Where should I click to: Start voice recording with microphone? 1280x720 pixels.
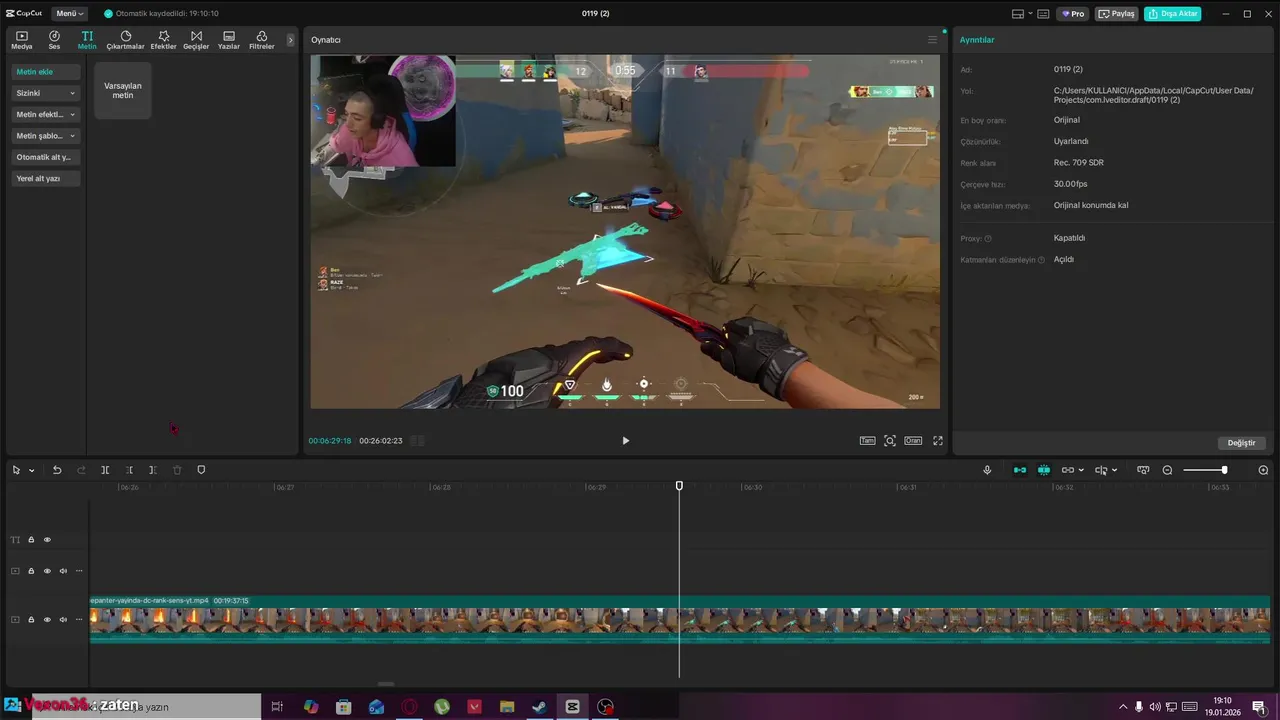(x=987, y=470)
